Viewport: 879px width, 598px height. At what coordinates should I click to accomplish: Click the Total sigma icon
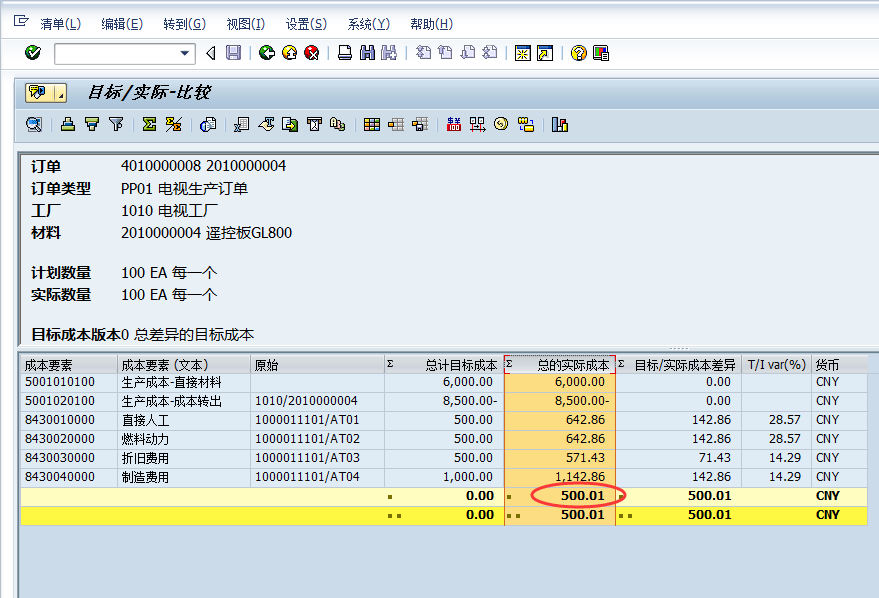tap(149, 124)
